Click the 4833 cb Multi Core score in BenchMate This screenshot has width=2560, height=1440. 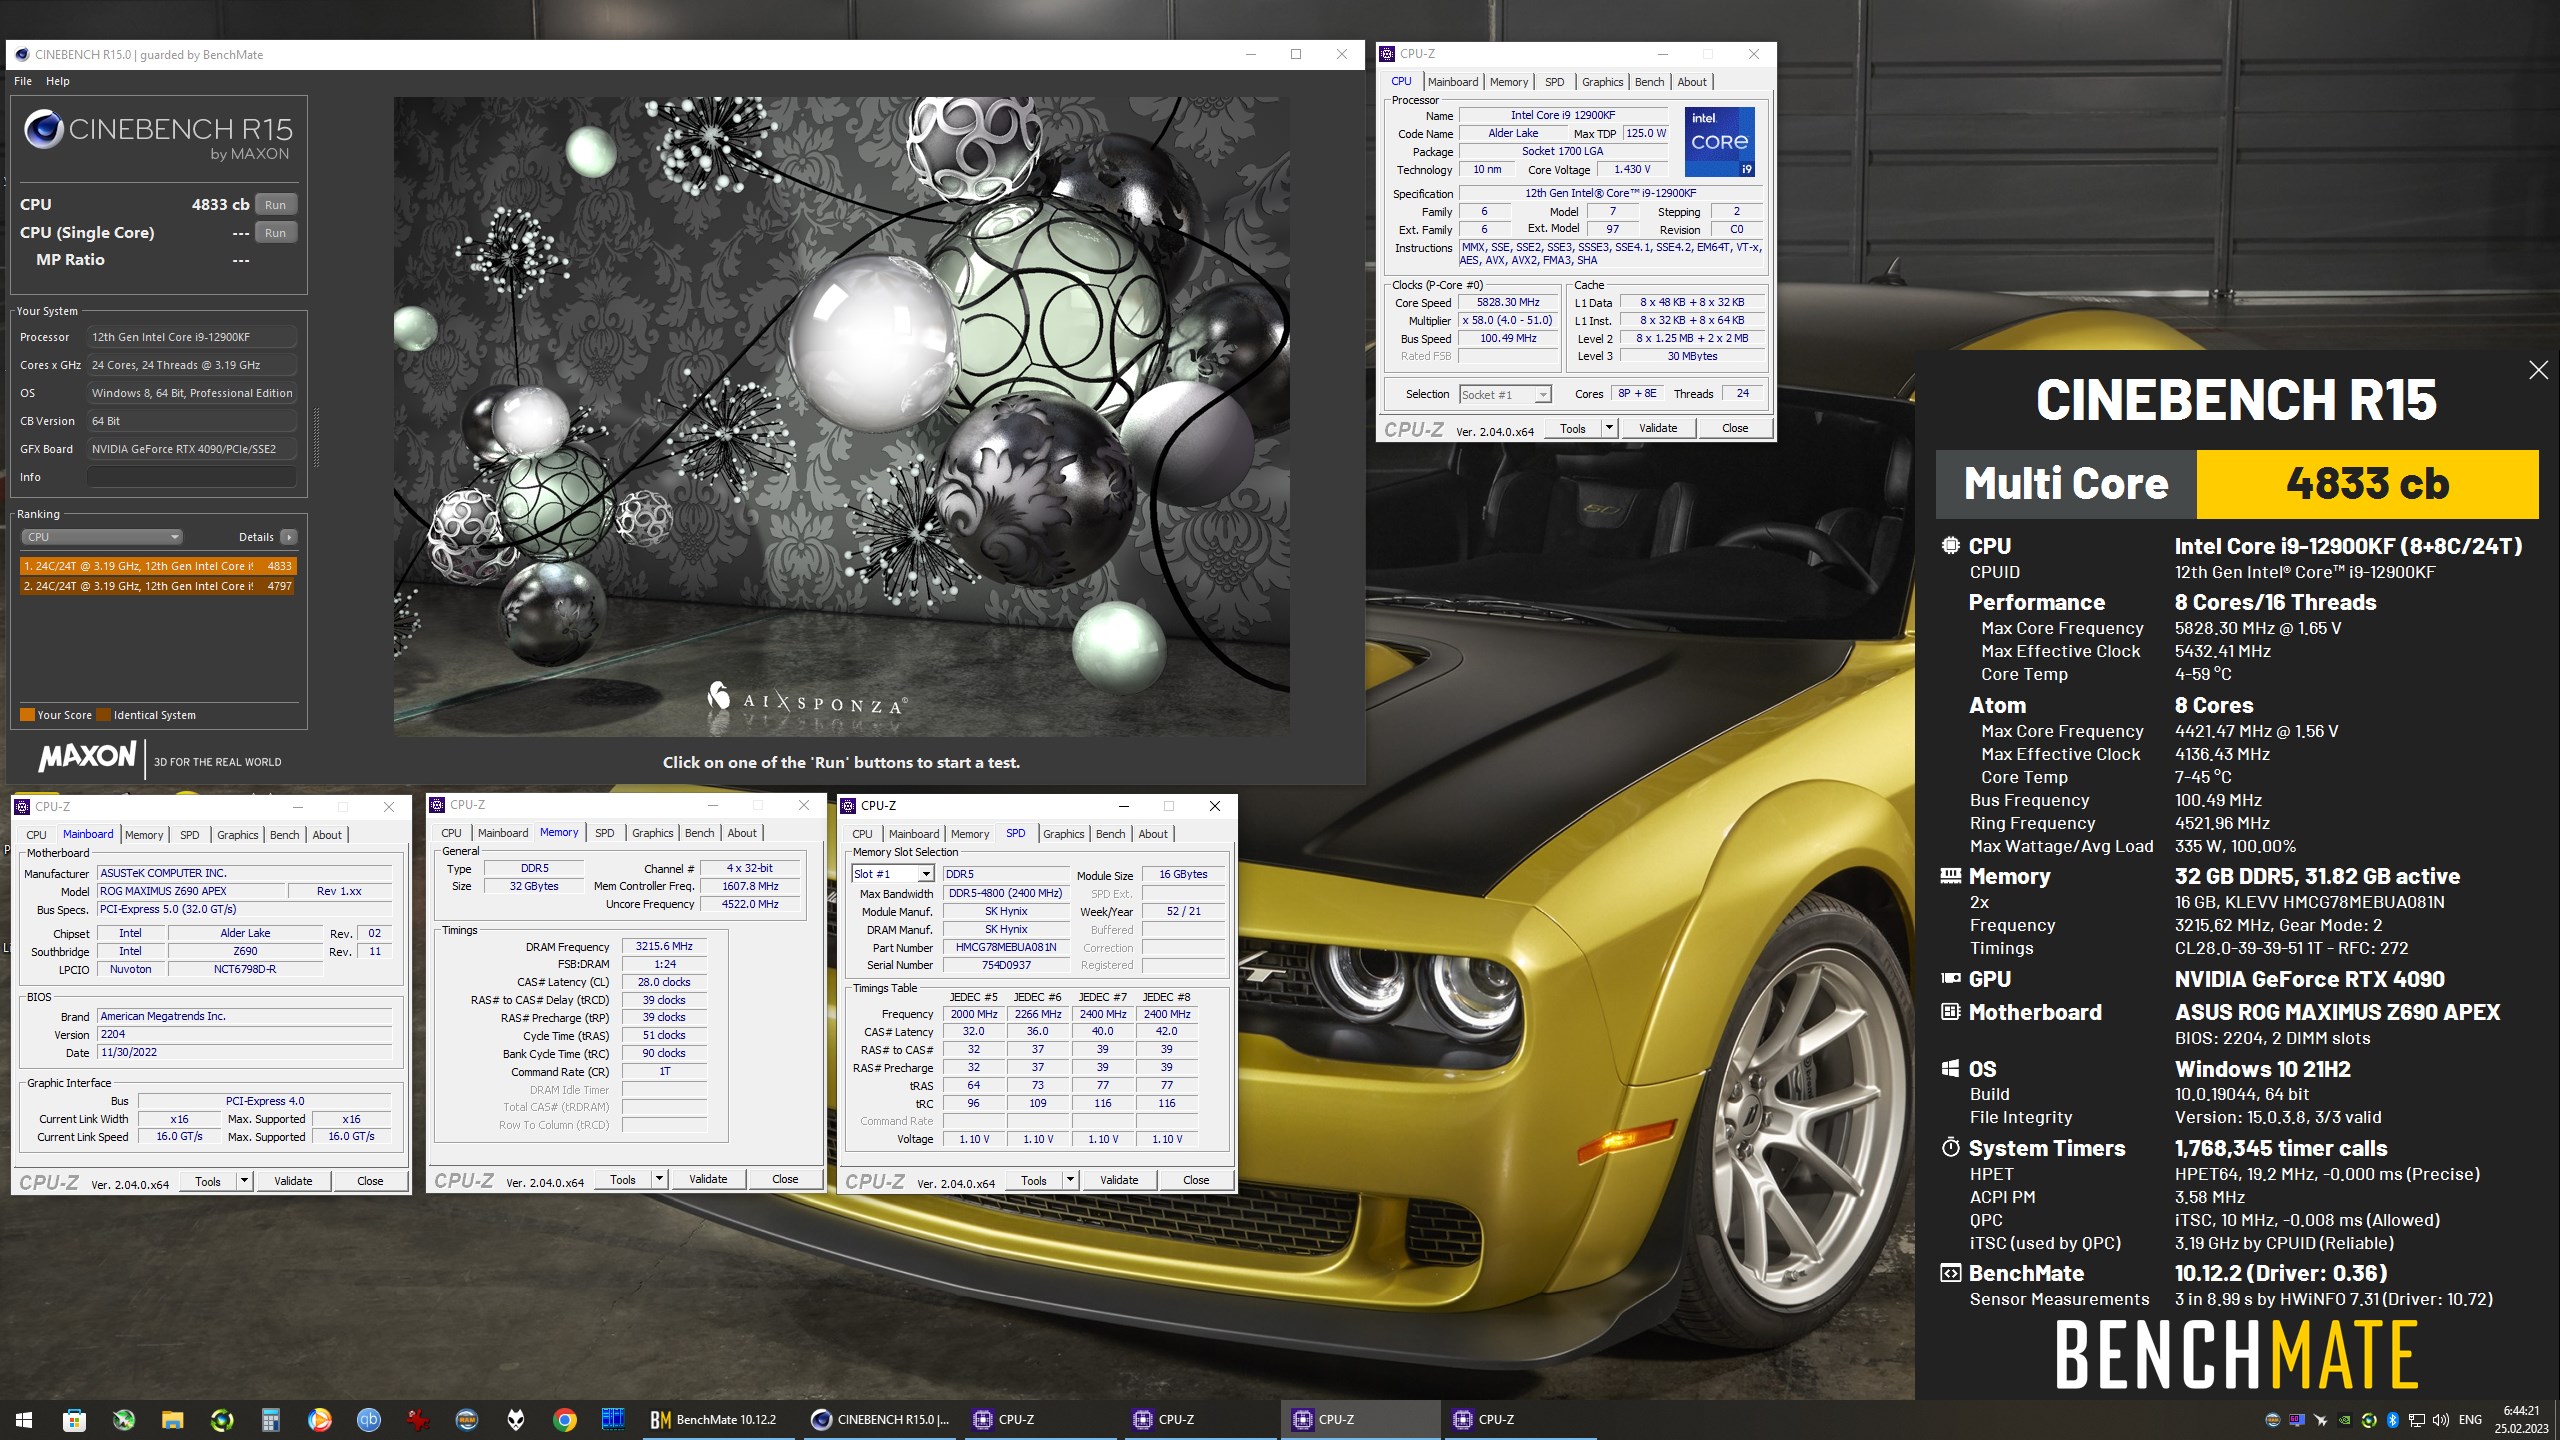pos(2367,484)
